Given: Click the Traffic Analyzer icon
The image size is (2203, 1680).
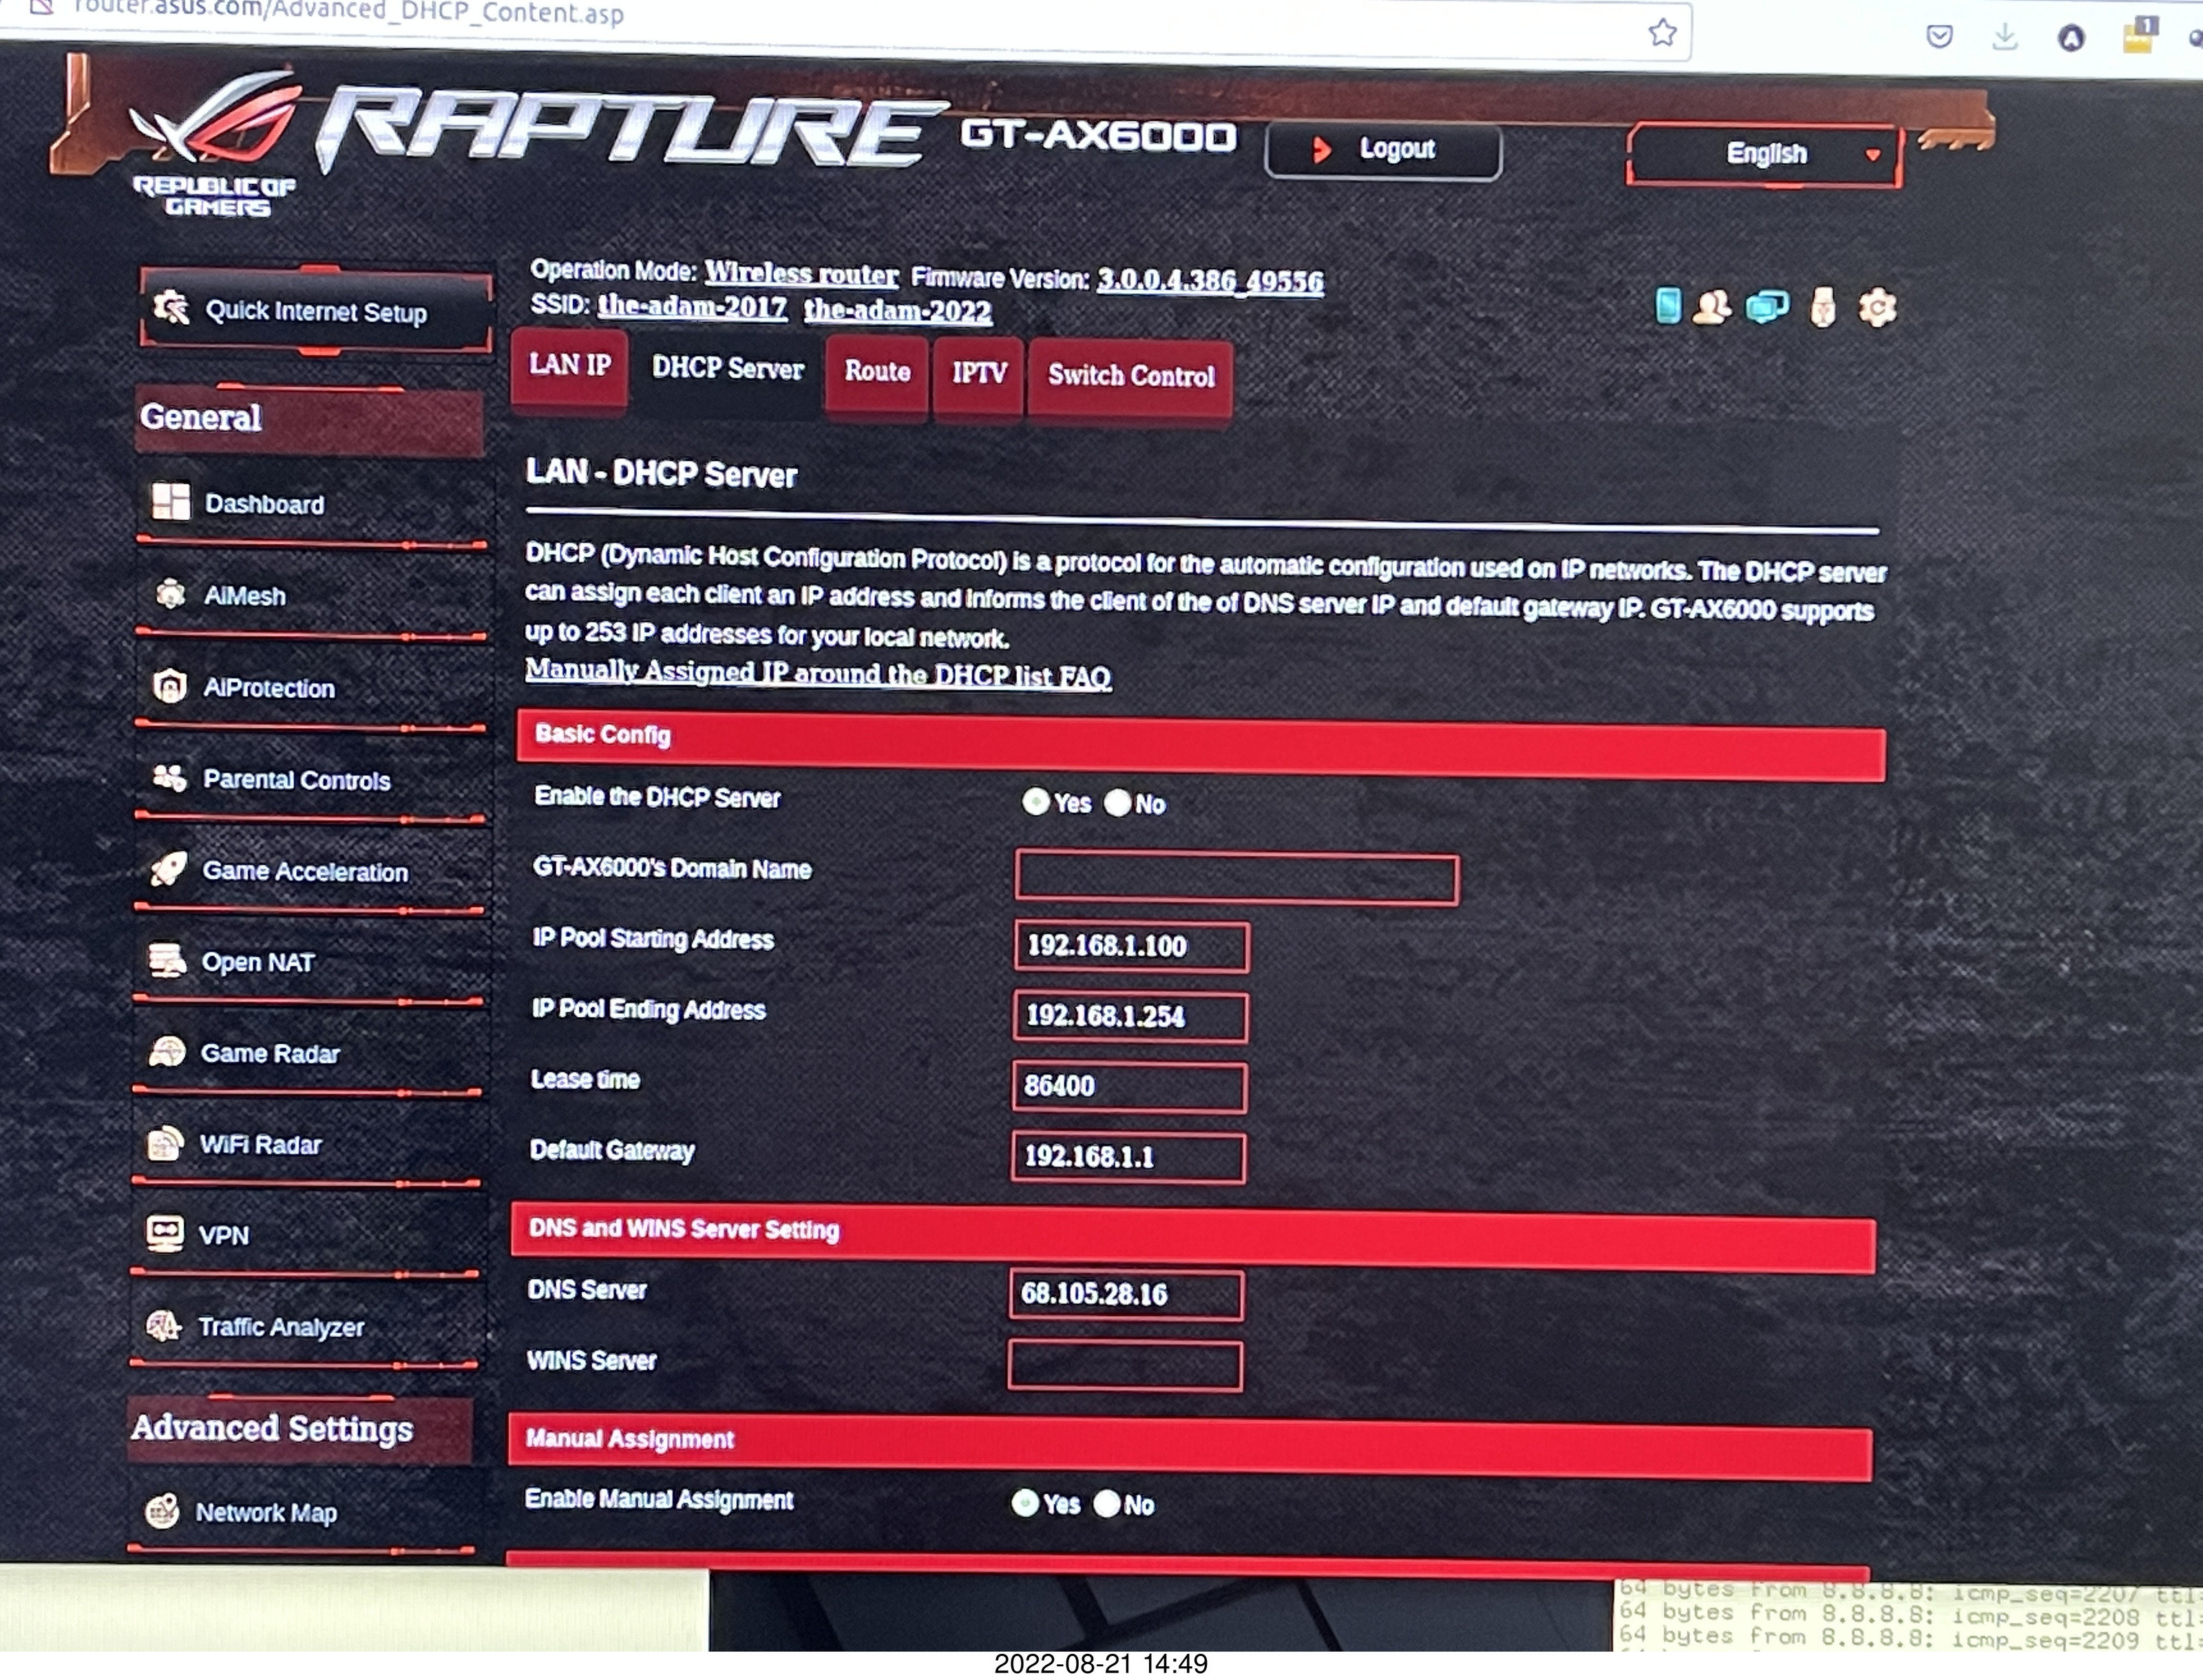Looking at the screenshot, I should coord(163,1326).
